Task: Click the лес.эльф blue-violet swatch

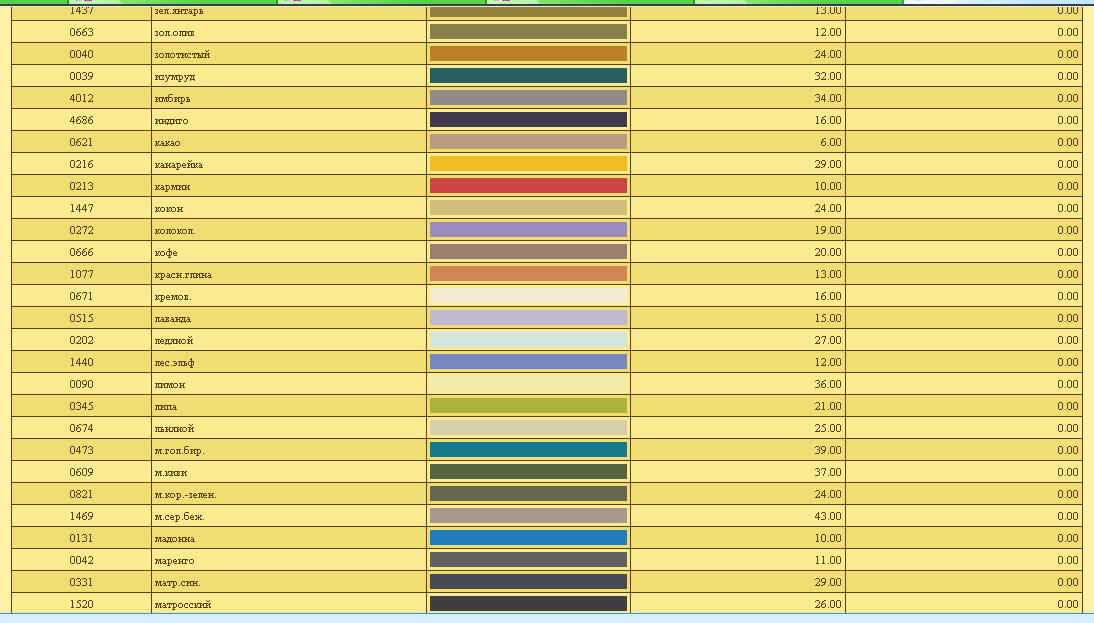Action: [x=528, y=362]
